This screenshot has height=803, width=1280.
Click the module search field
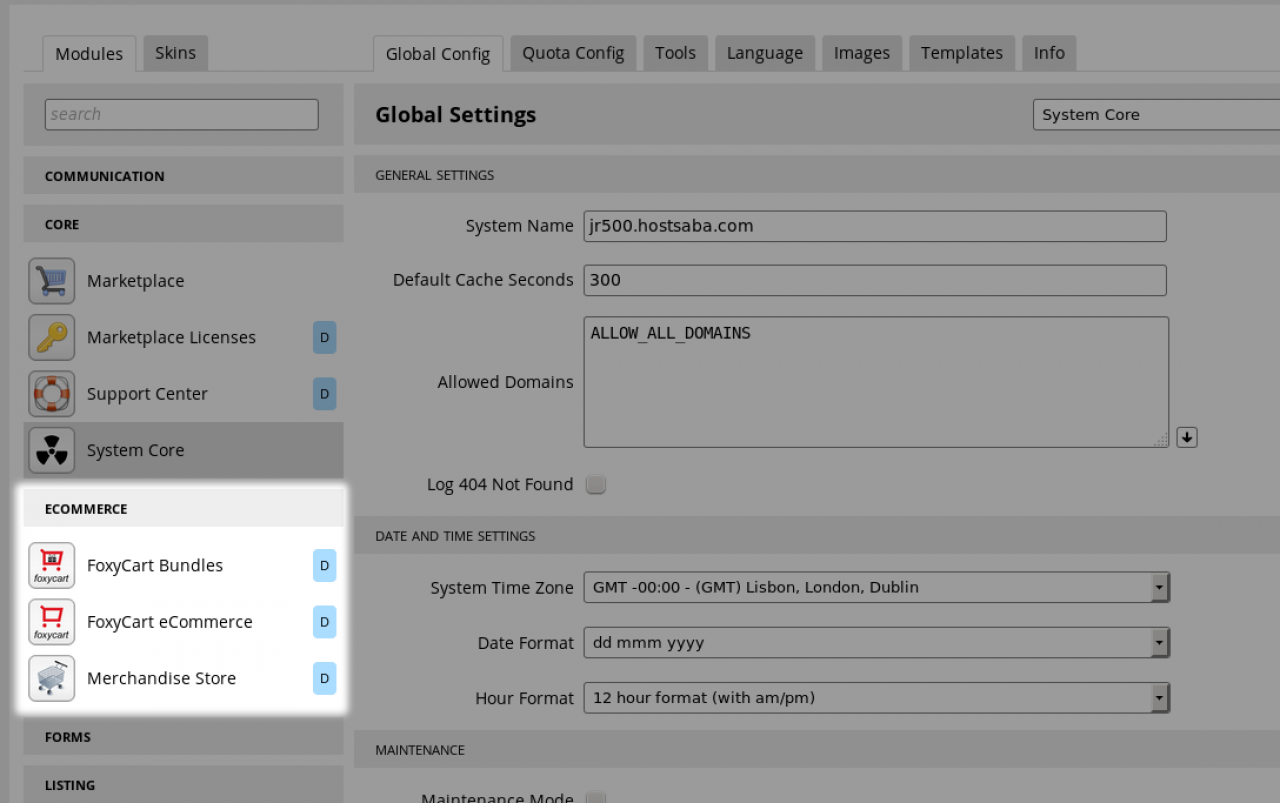(181, 114)
